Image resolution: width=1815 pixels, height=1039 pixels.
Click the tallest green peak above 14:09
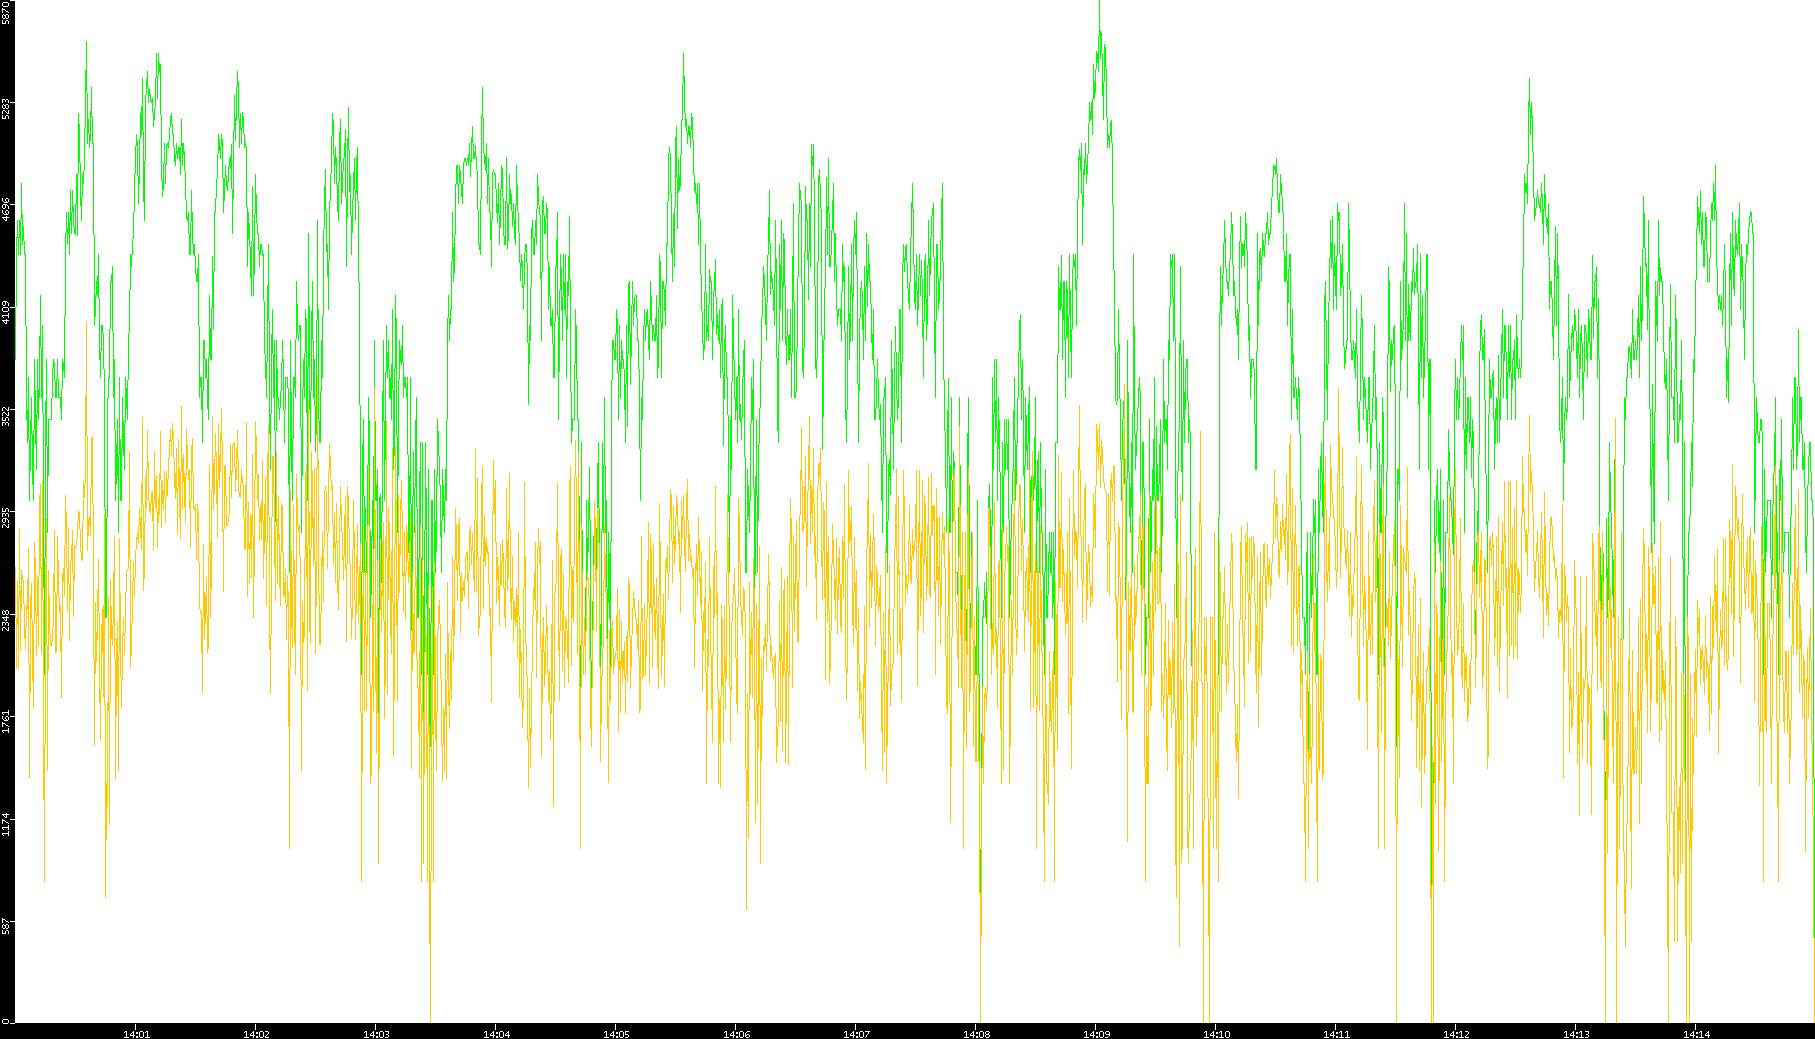coord(1100,32)
